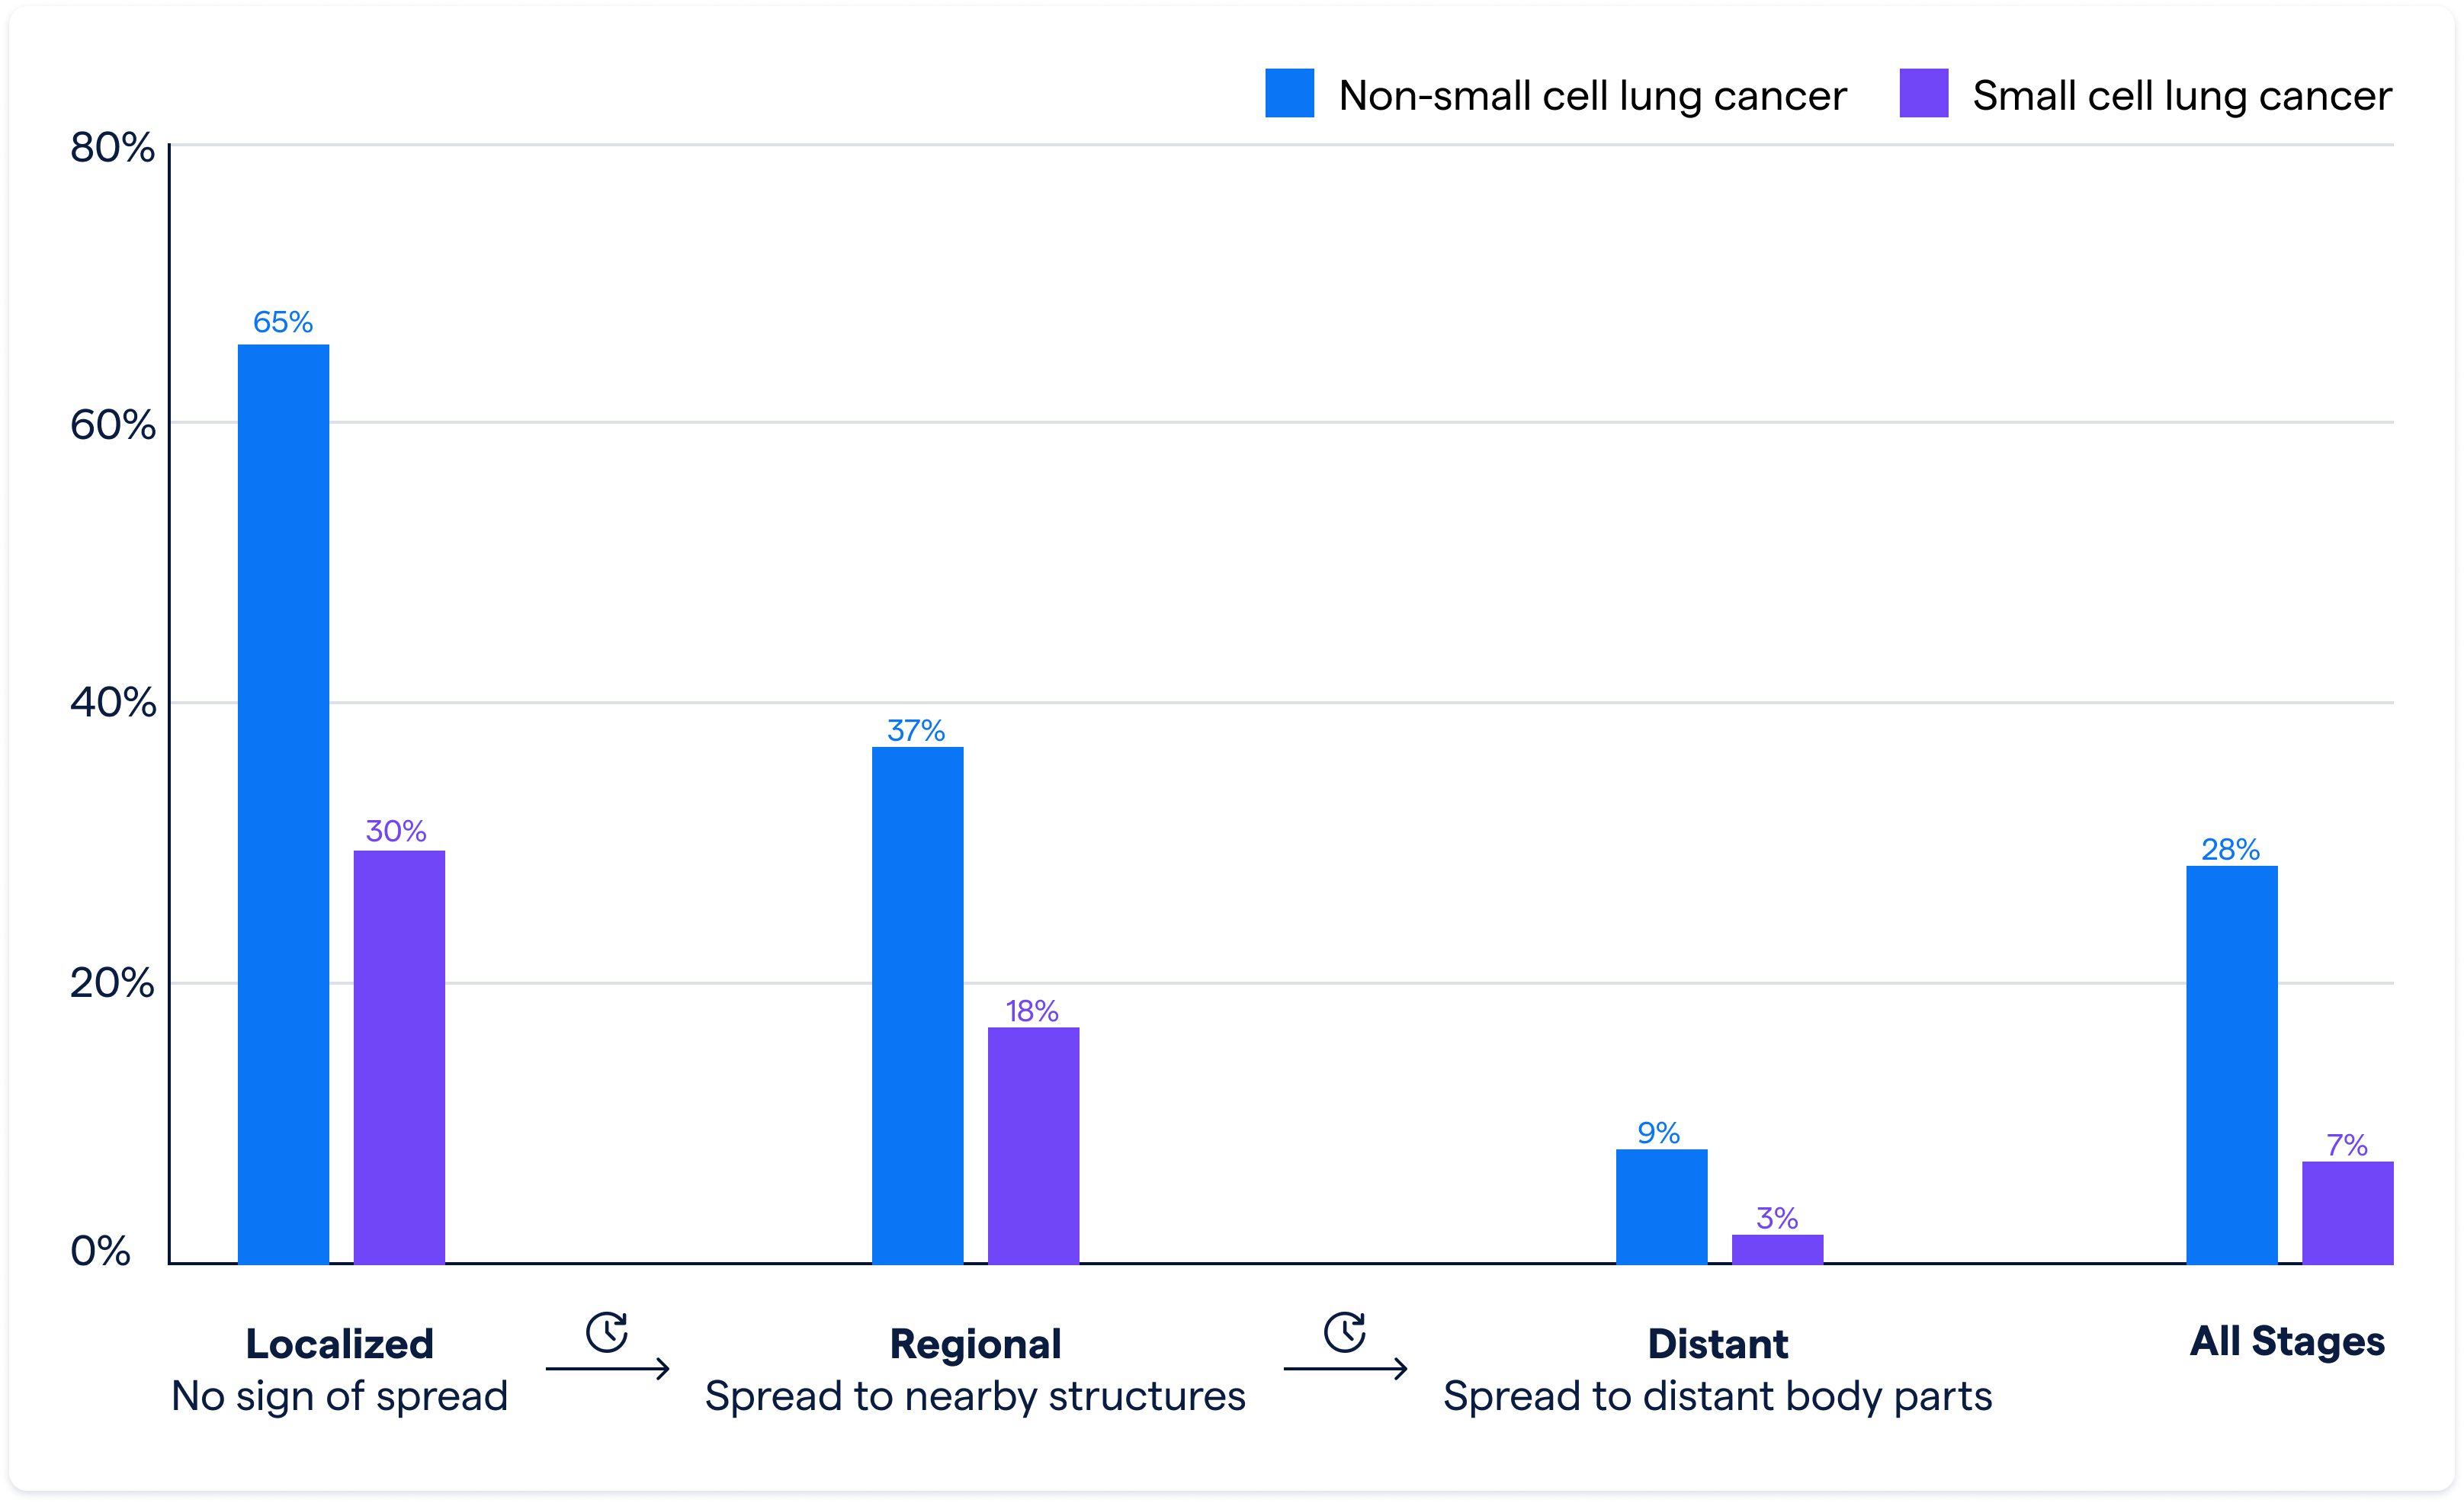
Task: Click the blue 65% Localized bar
Action: pos(283,804)
